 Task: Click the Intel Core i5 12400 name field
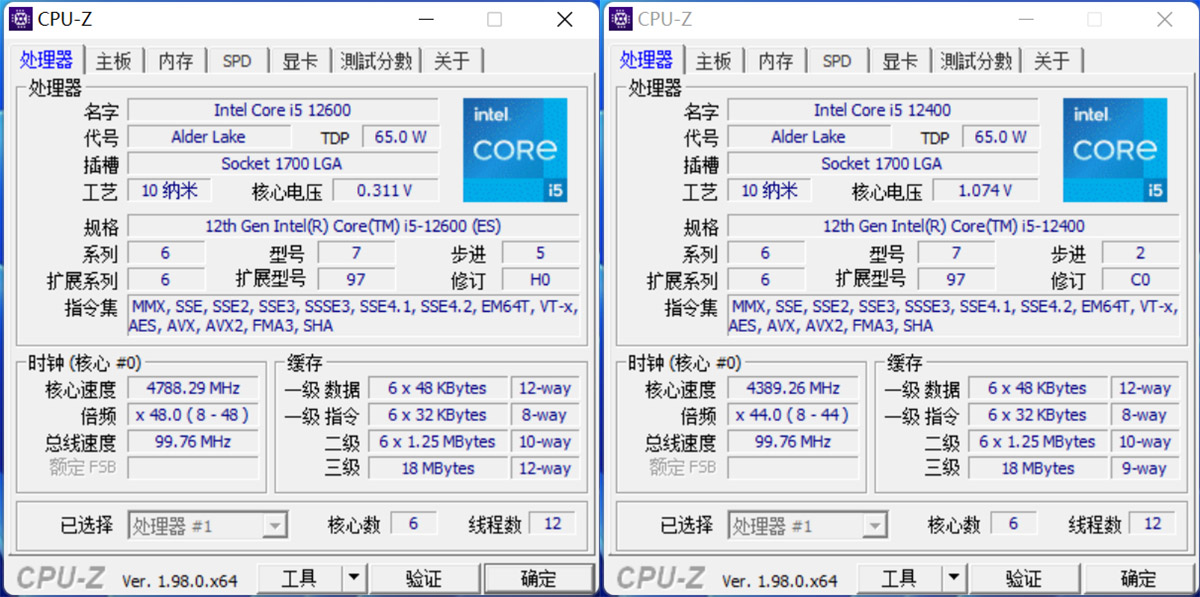[x=883, y=110]
